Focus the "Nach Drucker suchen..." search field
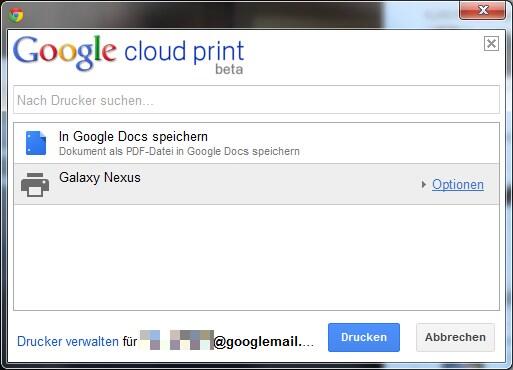This screenshot has height=370, width=513. (256, 100)
